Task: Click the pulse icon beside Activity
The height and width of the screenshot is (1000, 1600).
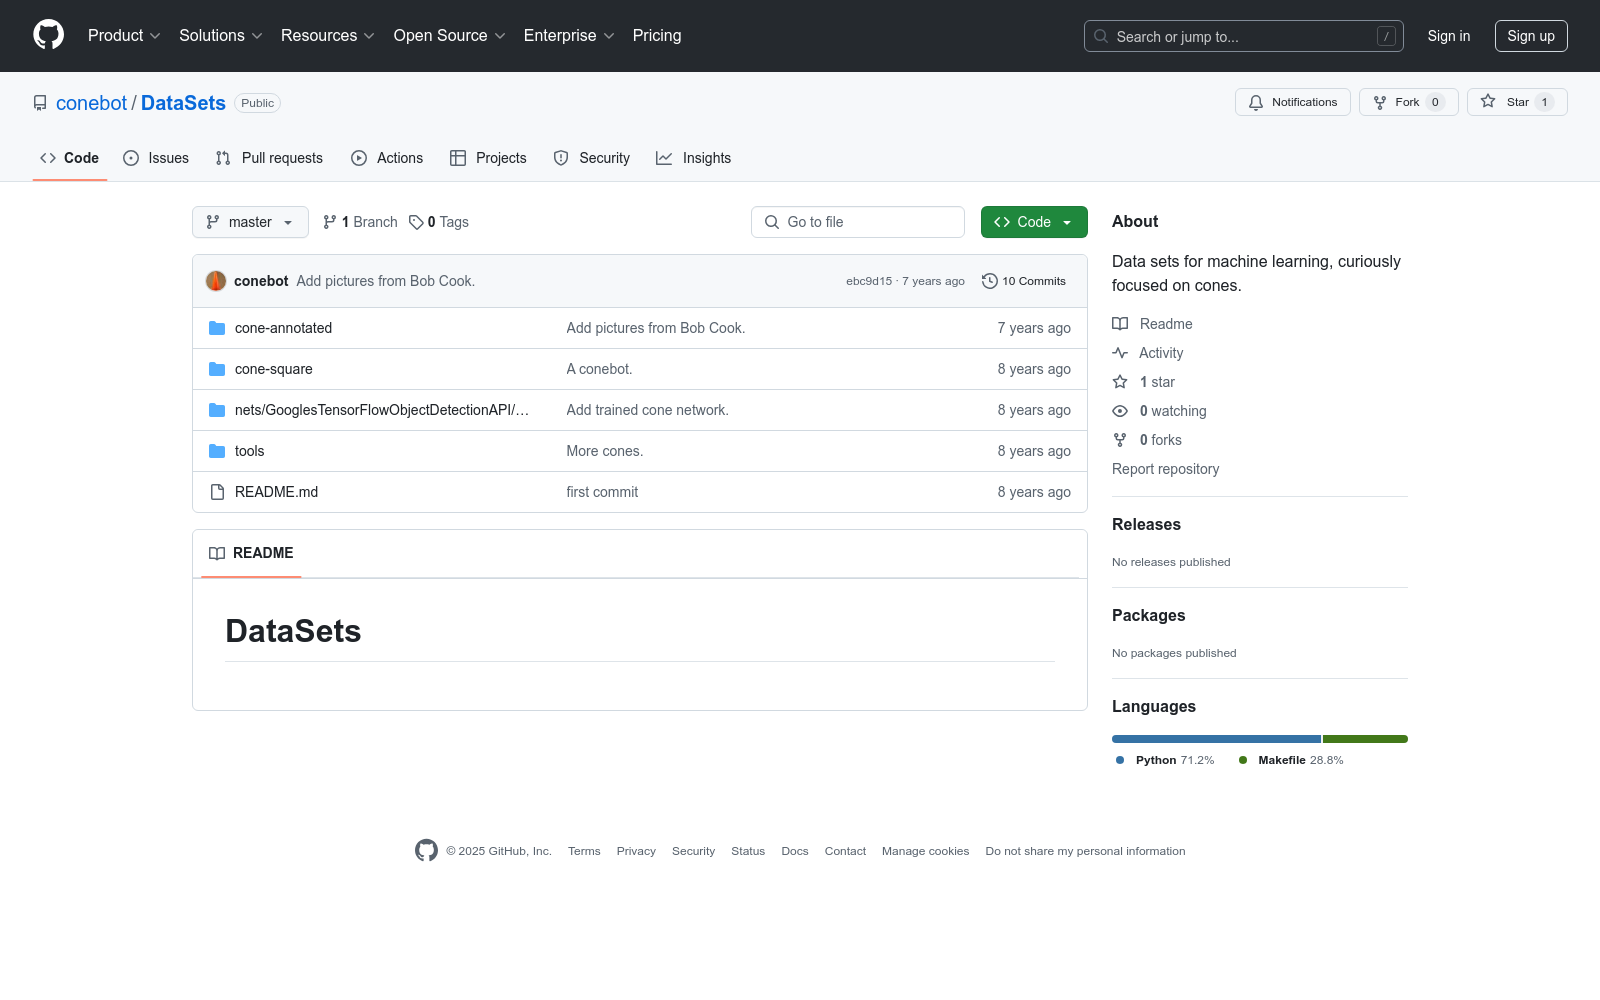Action: click(1120, 353)
